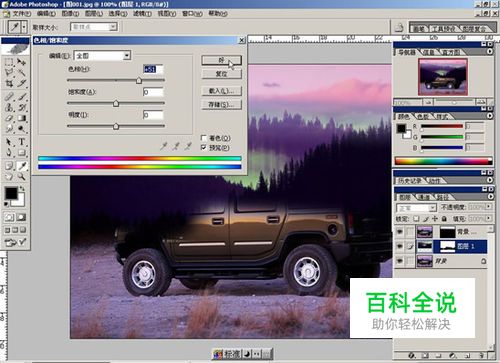Screen dimensions: 500x363
Task: Select the Lasso tool
Action: [x=9, y=72]
